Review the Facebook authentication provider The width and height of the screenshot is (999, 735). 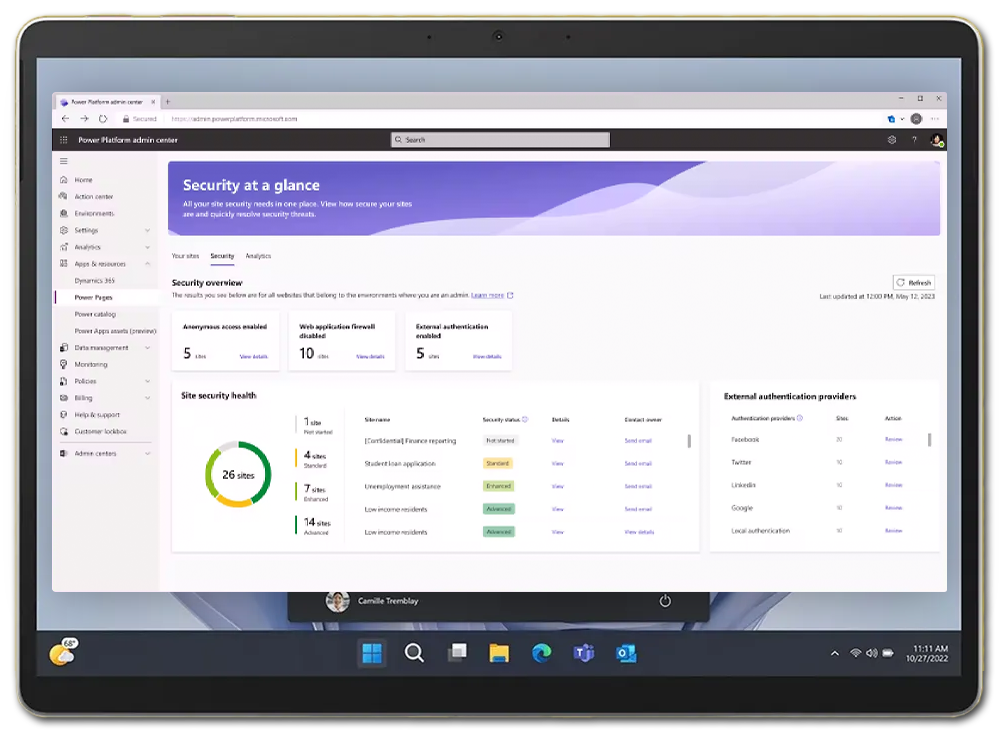893,439
